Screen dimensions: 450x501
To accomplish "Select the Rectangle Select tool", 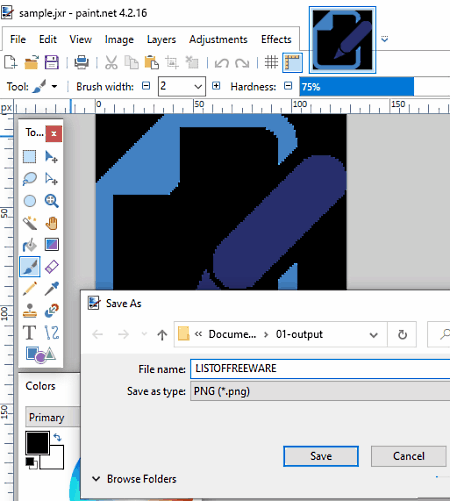I will tap(30, 156).
